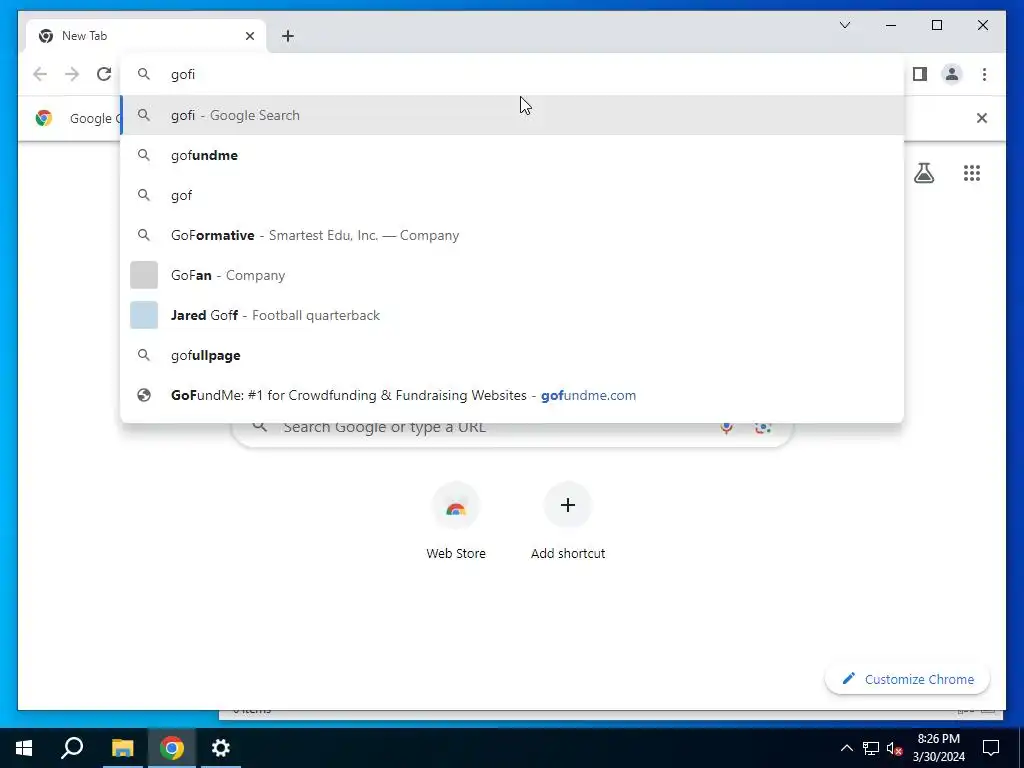1024x768 pixels.
Task: Open Chrome's three-dot menu
Action: [x=984, y=74]
